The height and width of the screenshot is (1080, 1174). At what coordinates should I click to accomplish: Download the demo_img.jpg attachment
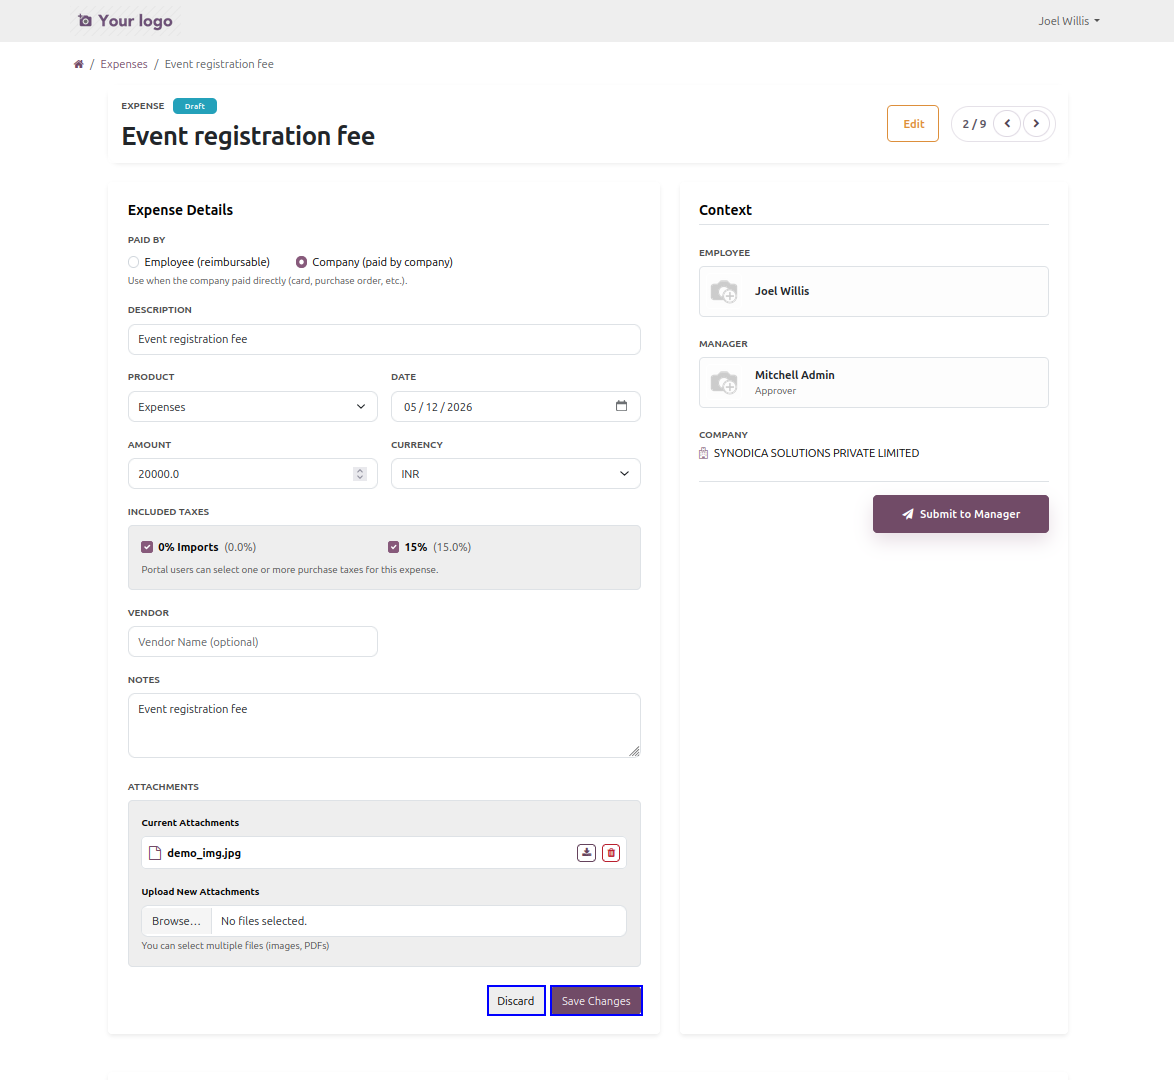586,853
